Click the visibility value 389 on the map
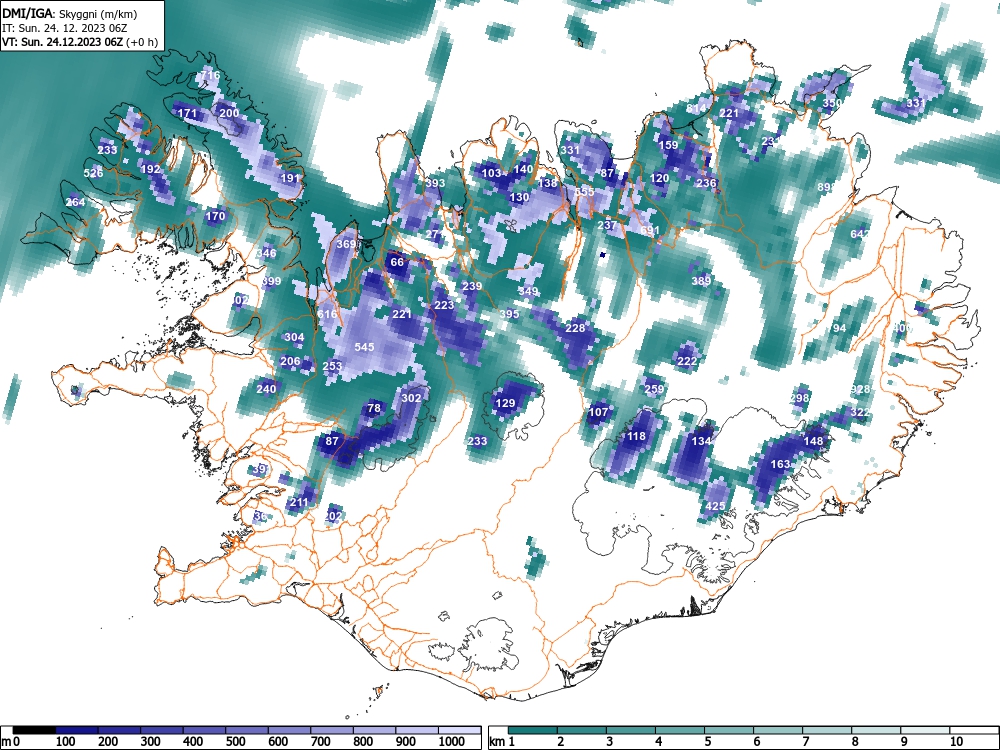The height and width of the screenshot is (750, 1000). click(x=701, y=281)
